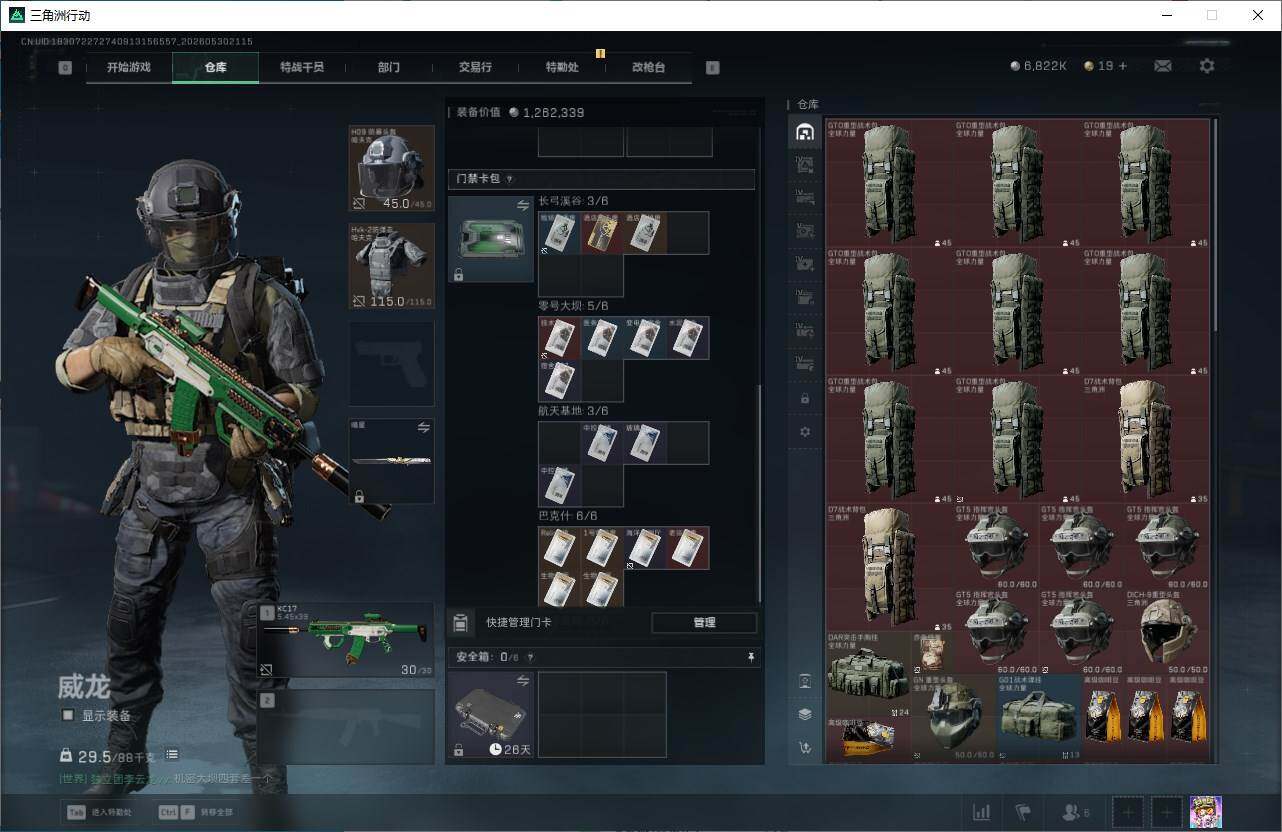Image resolution: width=1282 pixels, height=832 pixels.
Task: Click the 管理 button
Action: [x=704, y=622]
